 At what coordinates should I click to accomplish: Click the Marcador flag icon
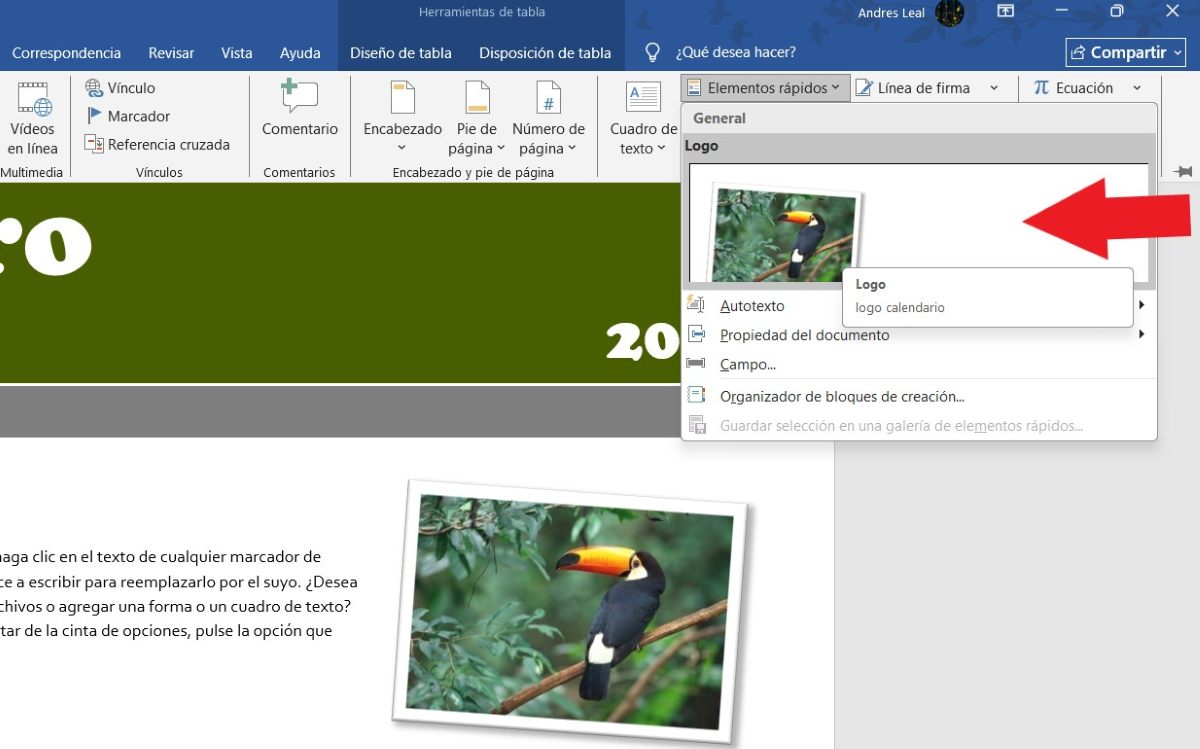click(x=94, y=116)
